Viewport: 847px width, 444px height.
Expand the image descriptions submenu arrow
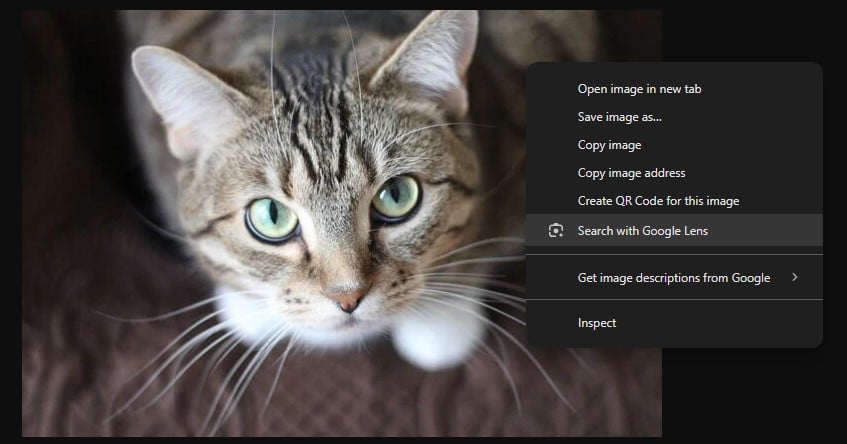pos(795,277)
